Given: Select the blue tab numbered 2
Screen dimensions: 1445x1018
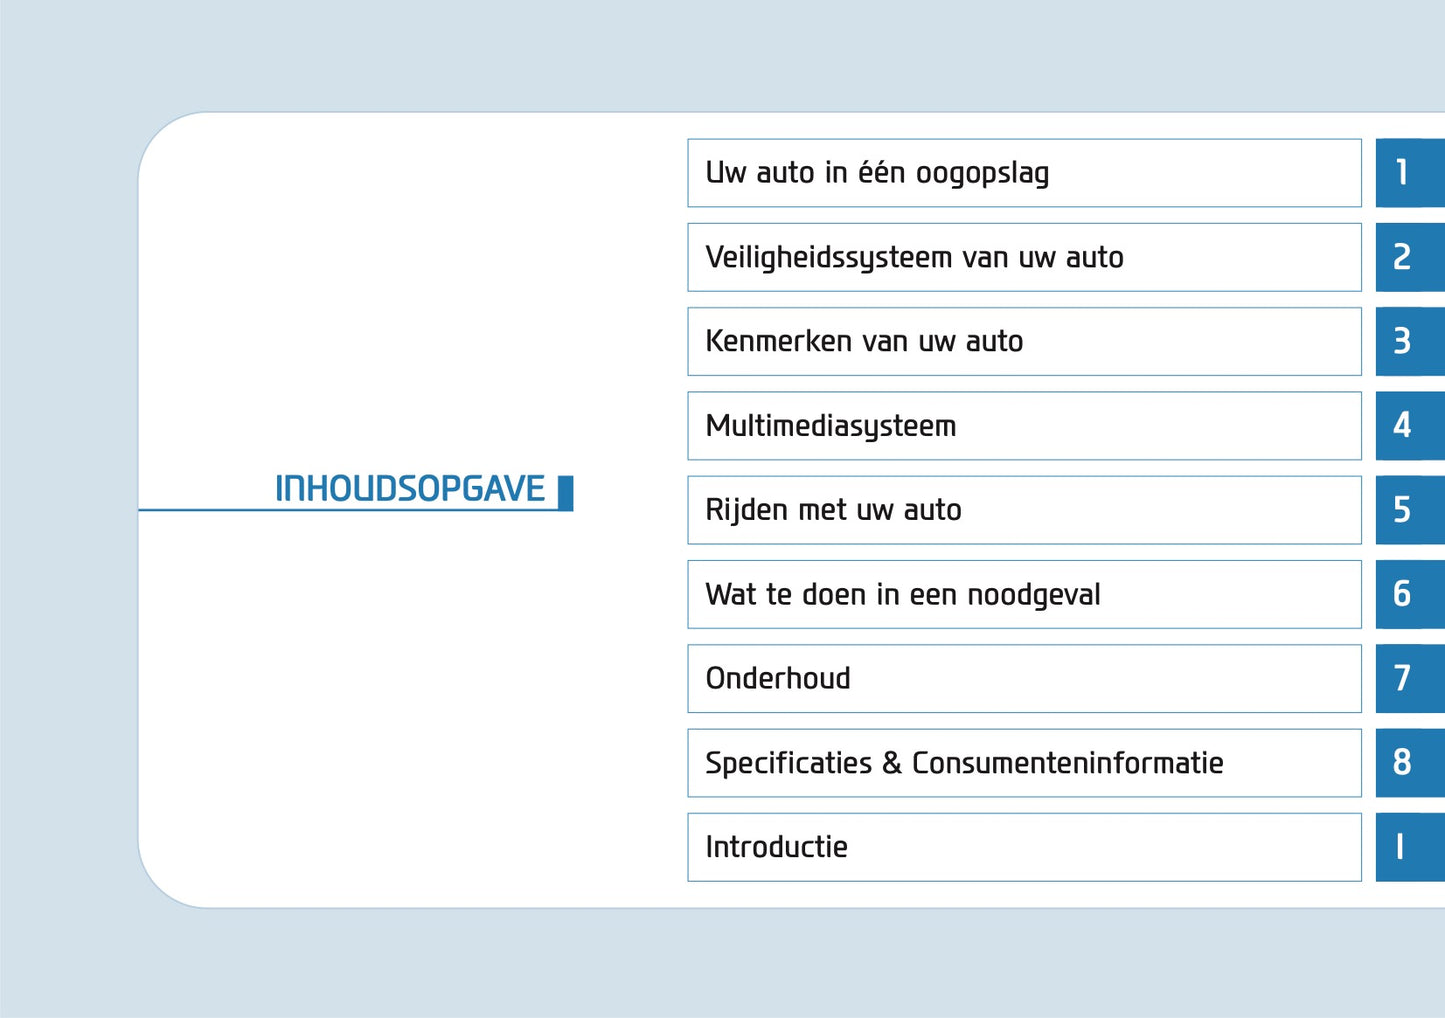Looking at the screenshot, I should click(1409, 257).
